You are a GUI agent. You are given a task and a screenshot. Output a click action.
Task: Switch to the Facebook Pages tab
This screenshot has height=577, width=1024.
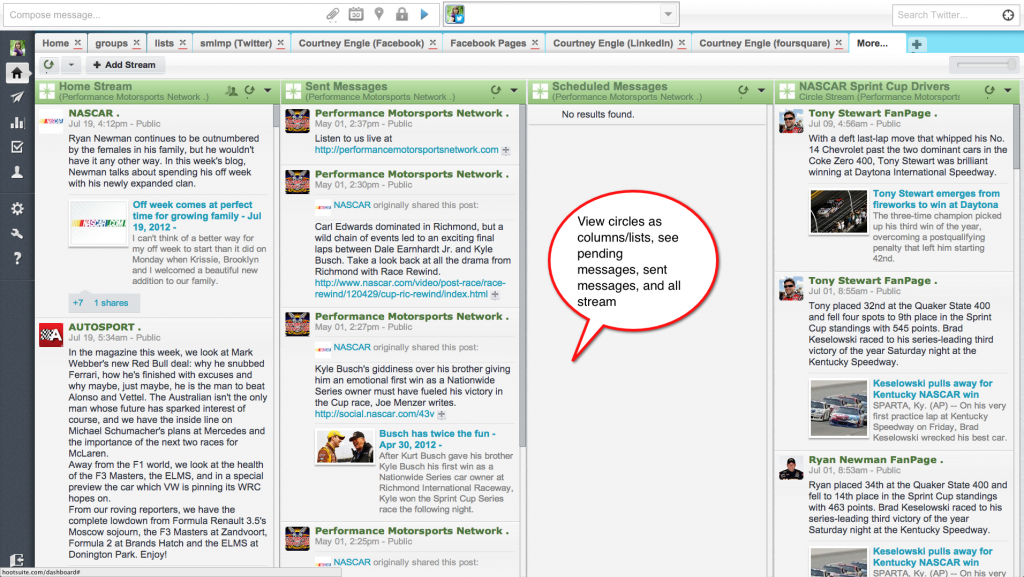pyautogui.click(x=488, y=43)
